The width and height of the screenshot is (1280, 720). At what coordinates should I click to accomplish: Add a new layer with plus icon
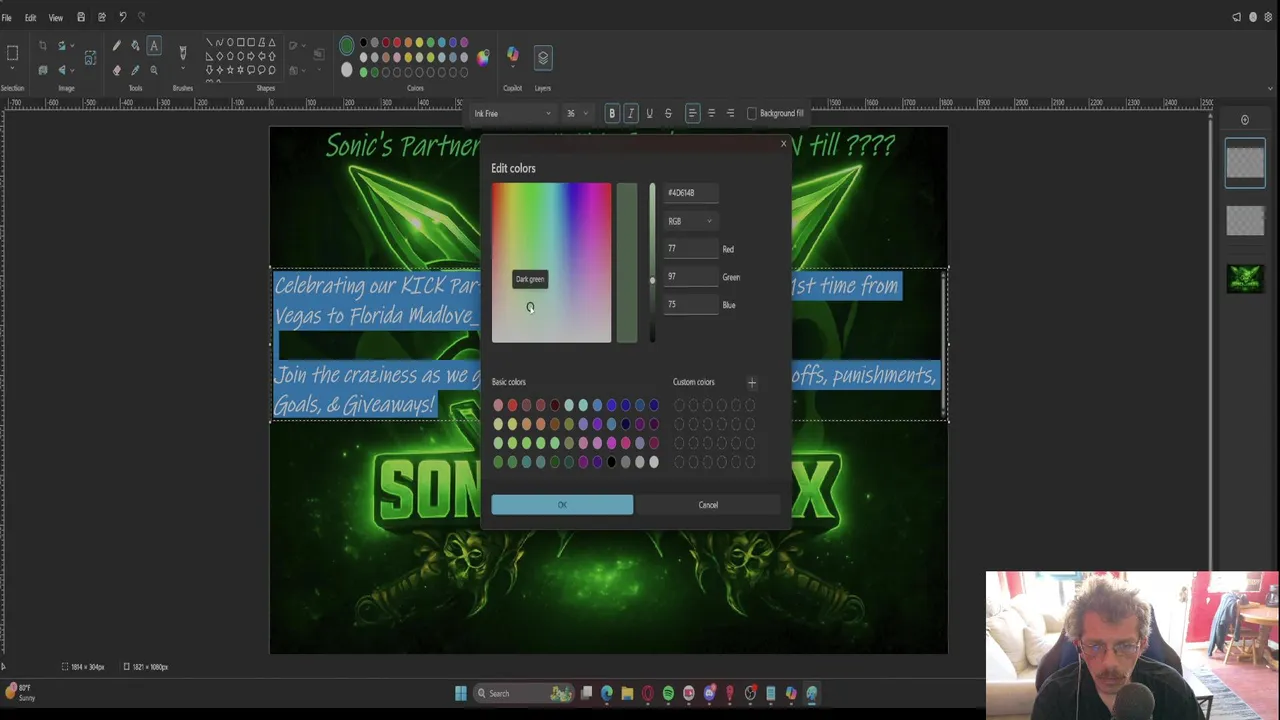click(x=1245, y=120)
